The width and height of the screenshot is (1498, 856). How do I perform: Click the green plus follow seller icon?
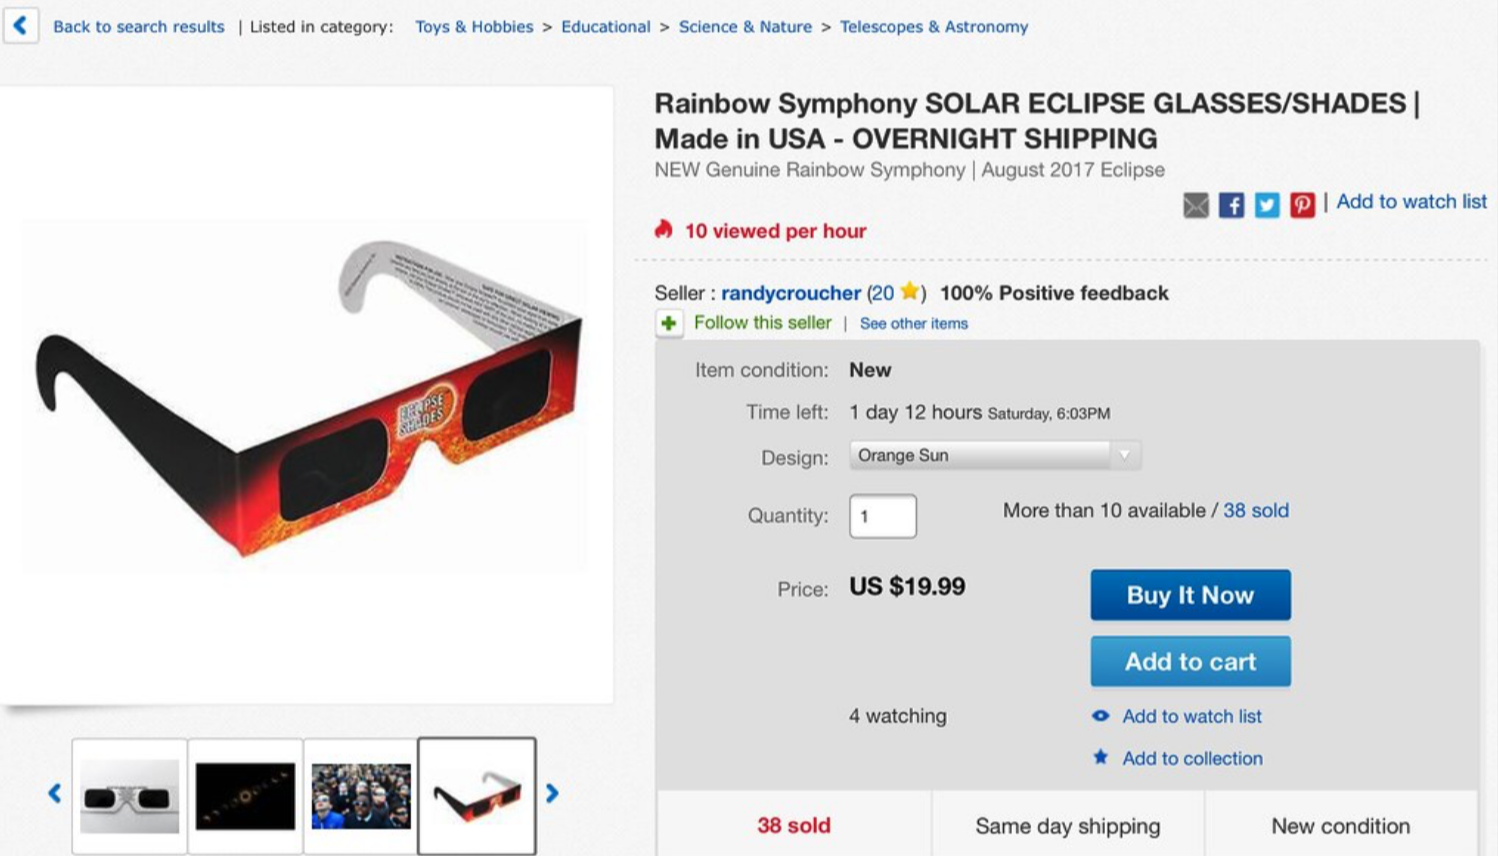click(x=669, y=324)
